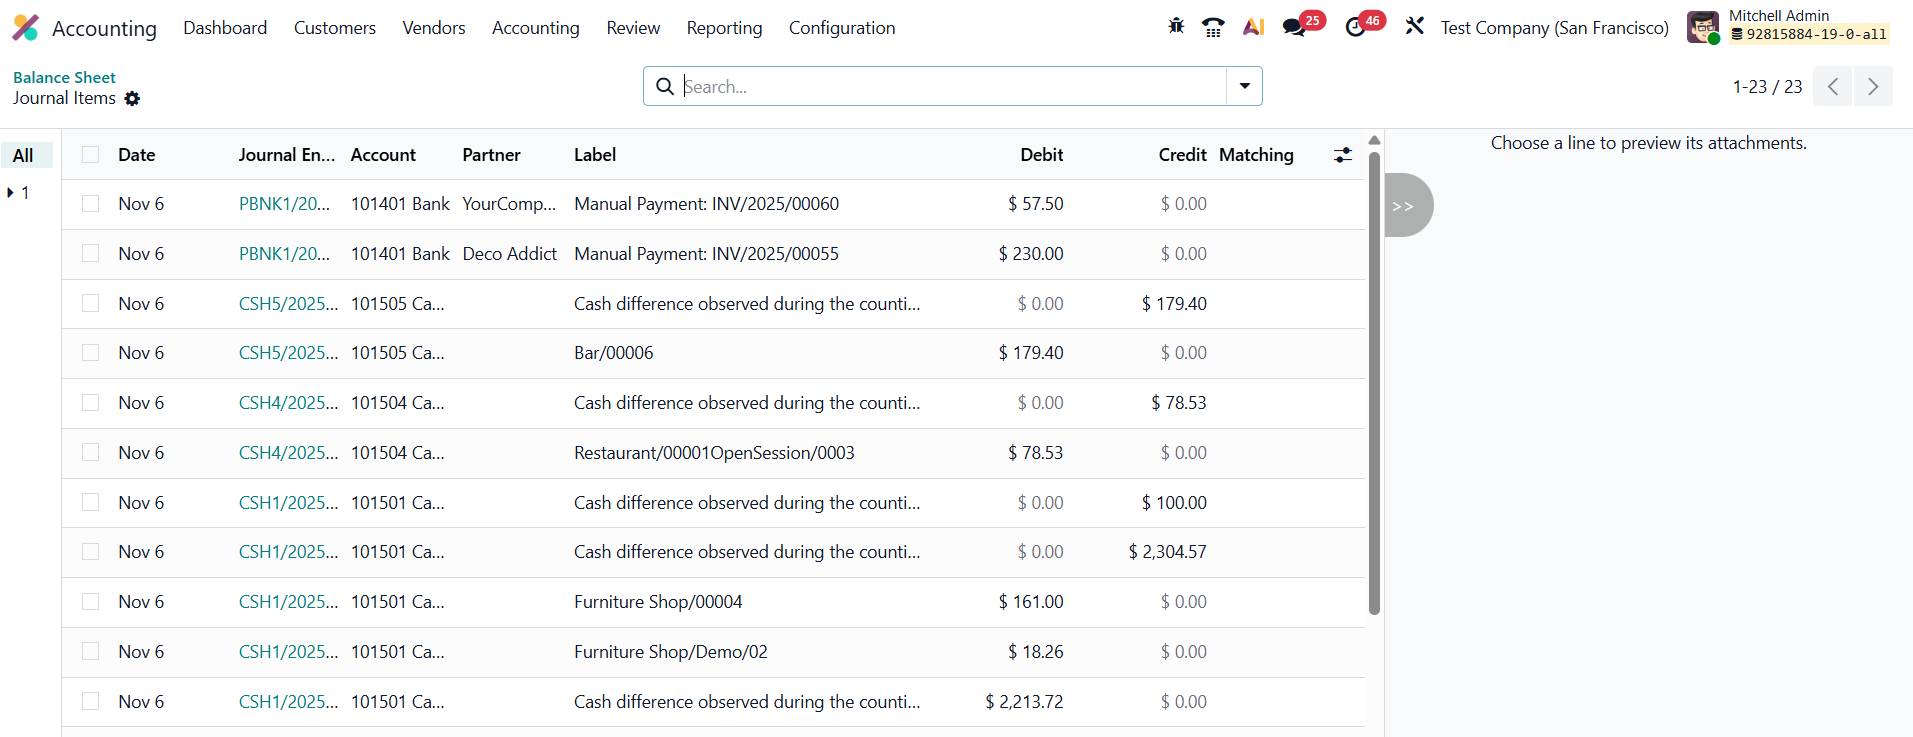
Task: Tick the select-all checkbox in header
Action: [x=91, y=155]
